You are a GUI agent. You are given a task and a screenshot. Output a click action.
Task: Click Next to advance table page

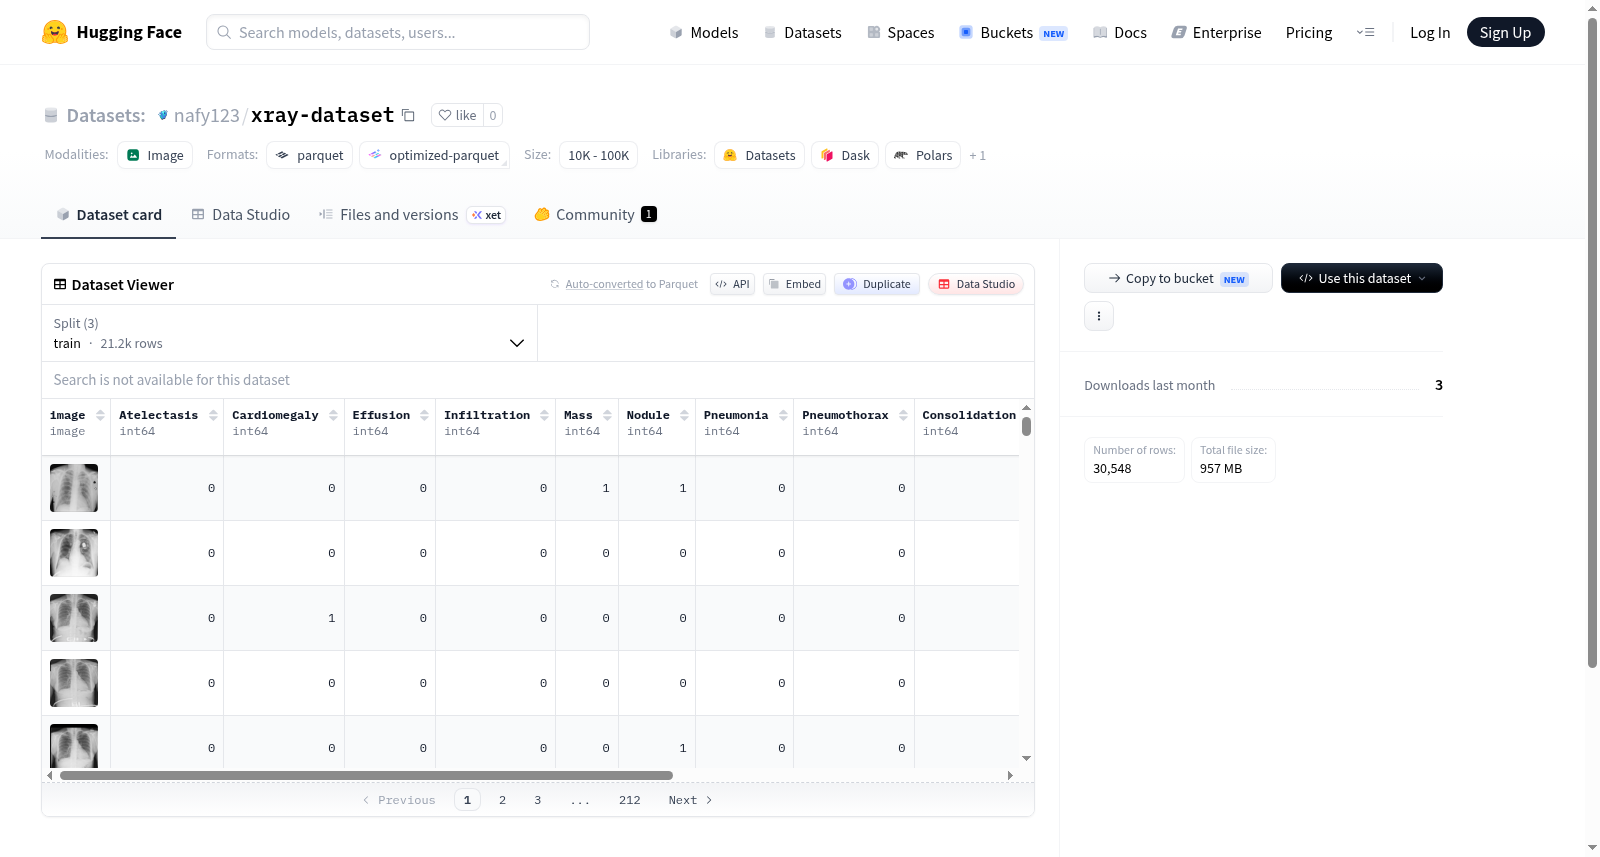(x=690, y=800)
